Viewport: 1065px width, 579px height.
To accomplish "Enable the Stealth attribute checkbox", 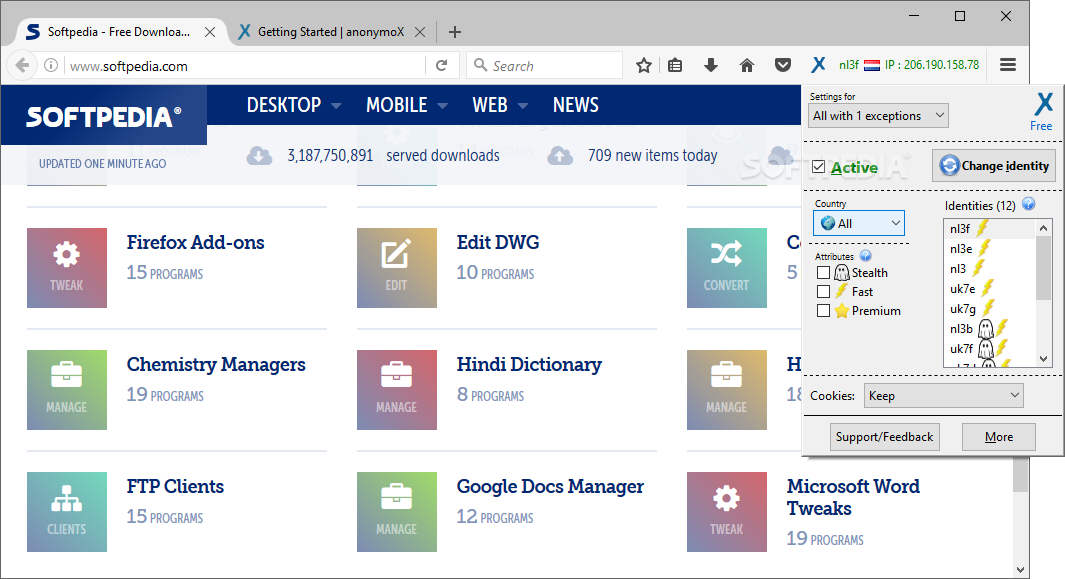I will [x=823, y=273].
